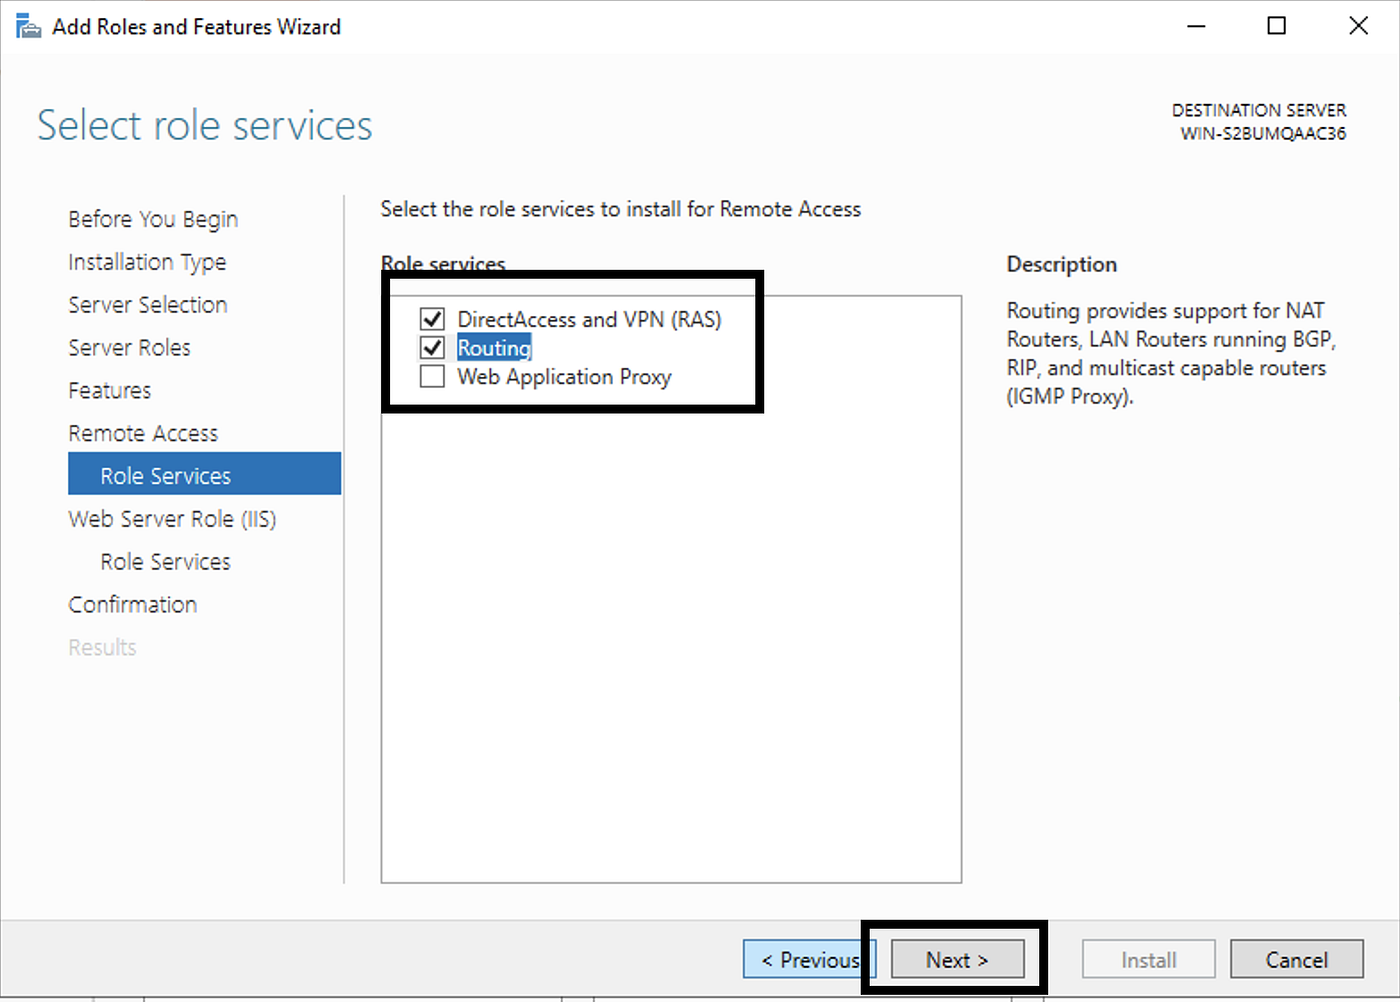Select Before You Begin in the sidebar
Screen dimensions: 1400x1002
pos(152,218)
